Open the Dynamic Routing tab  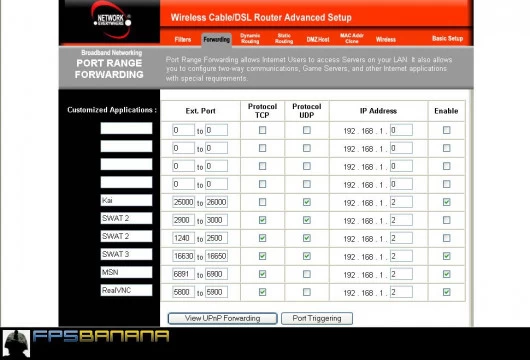pyautogui.click(x=250, y=38)
